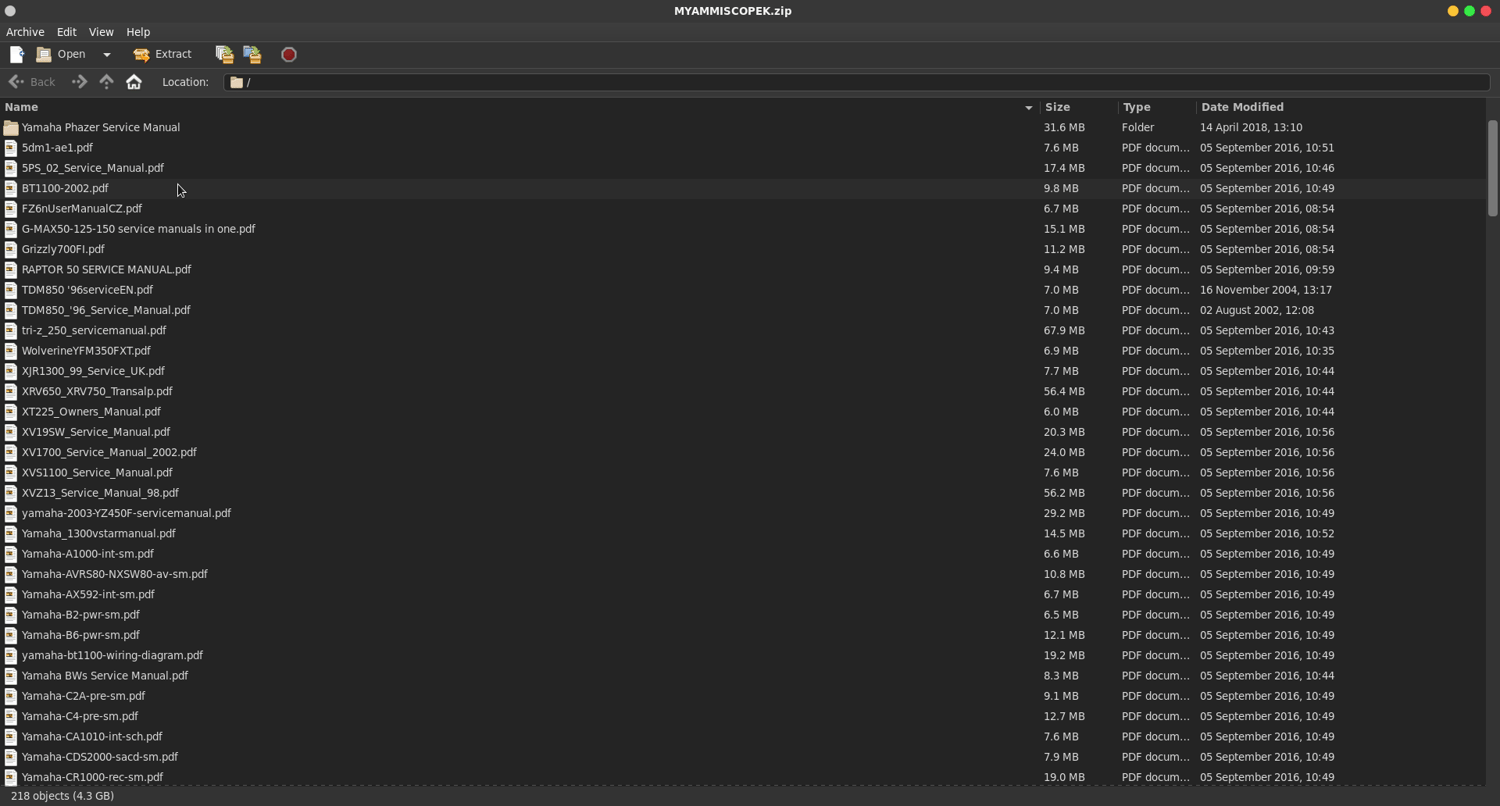Toggle the sort direction arrow in Name header
1500x806 pixels.
pyautogui.click(x=1028, y=107)
